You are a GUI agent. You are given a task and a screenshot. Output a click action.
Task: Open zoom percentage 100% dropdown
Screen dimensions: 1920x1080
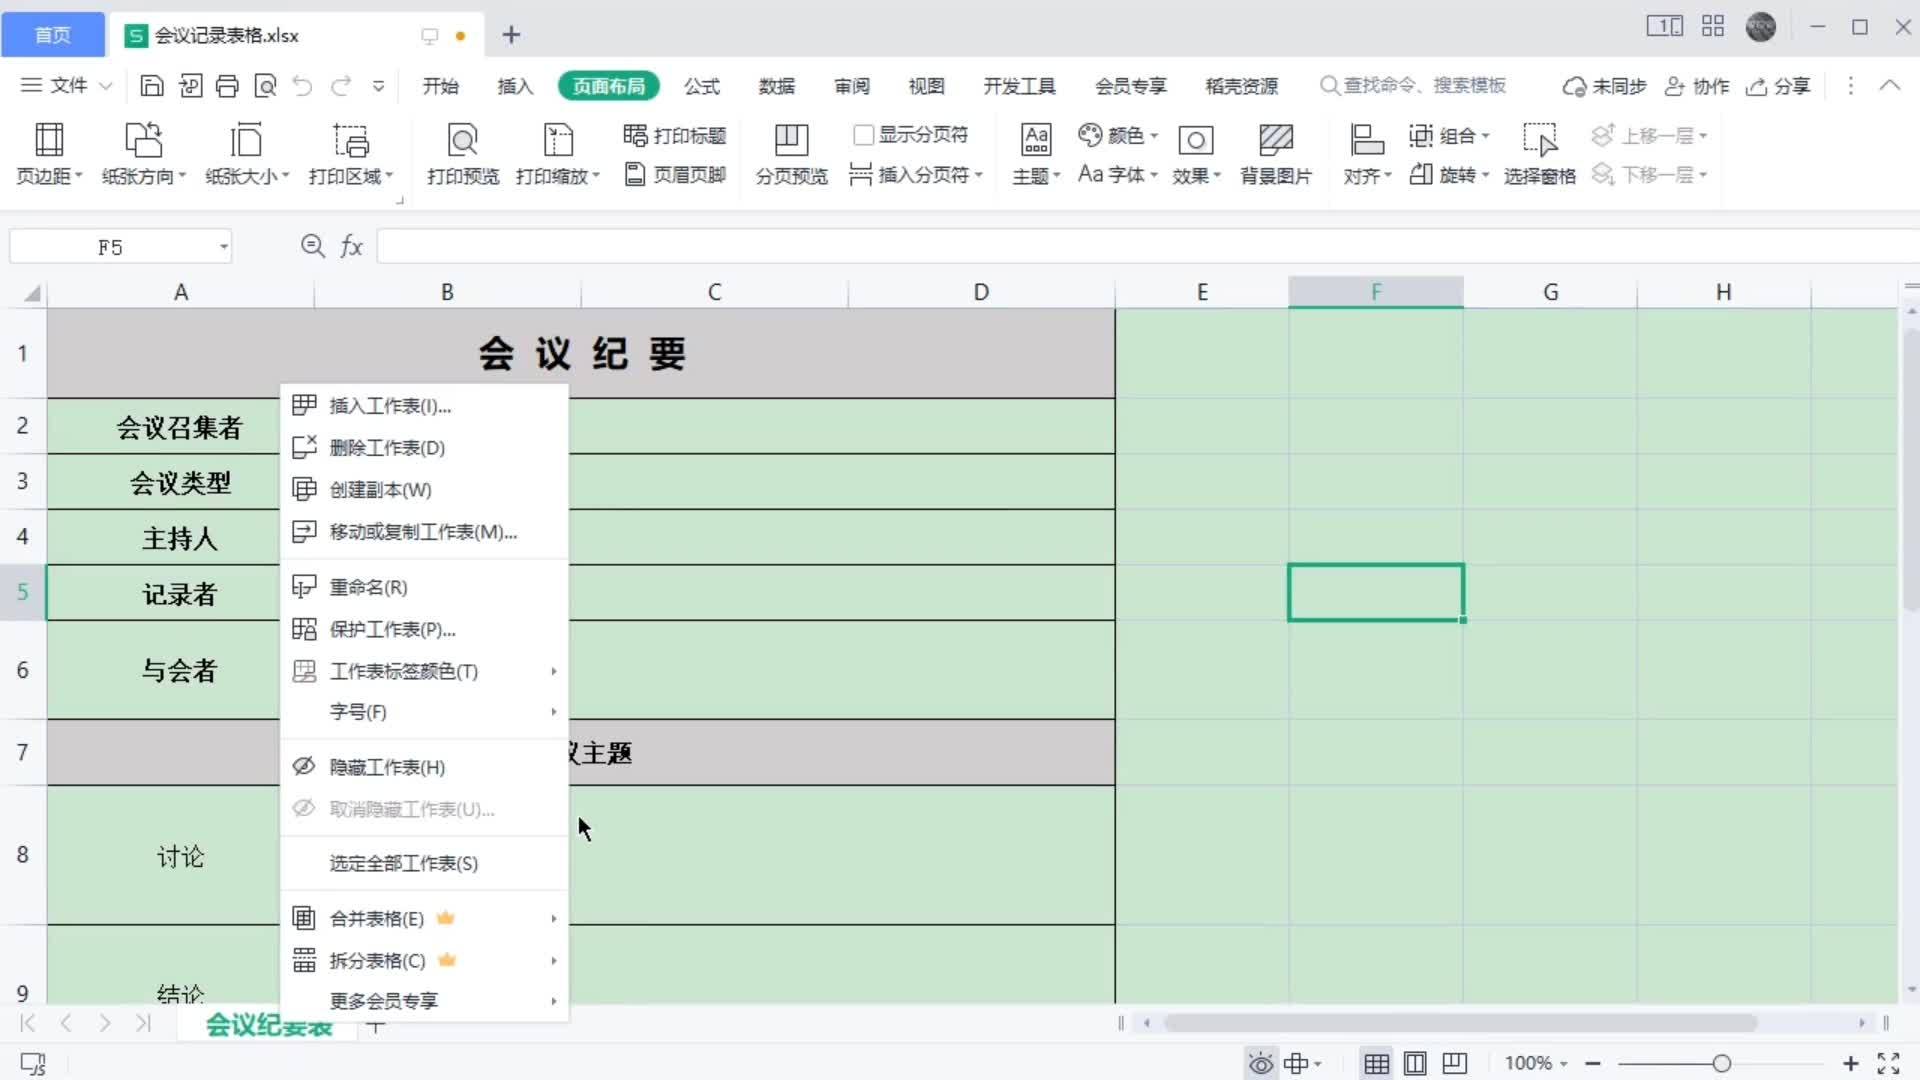tap(1536, 1063)
